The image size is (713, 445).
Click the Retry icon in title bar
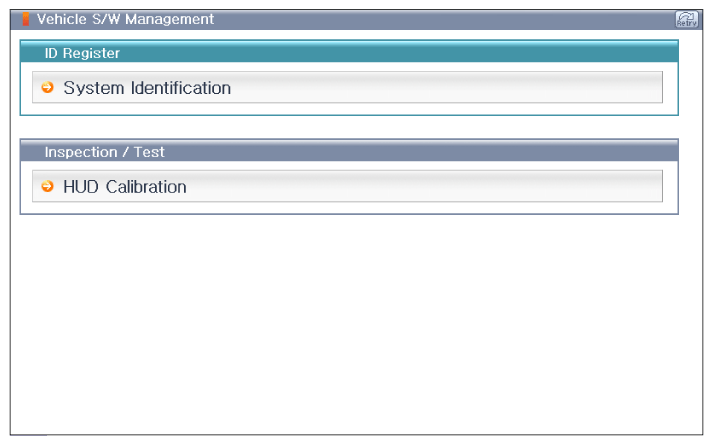pos(687,20)
